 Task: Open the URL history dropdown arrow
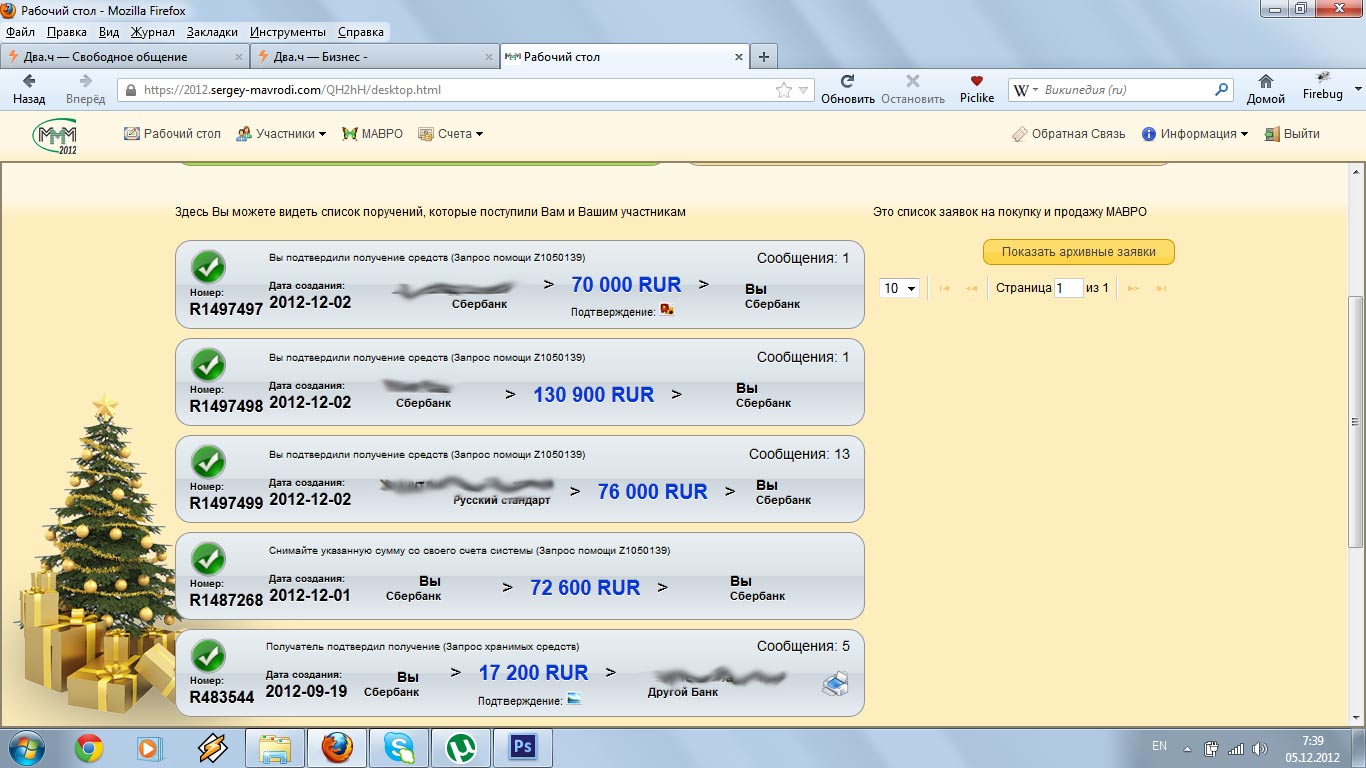pyautogui.click(x=804, y=90)
